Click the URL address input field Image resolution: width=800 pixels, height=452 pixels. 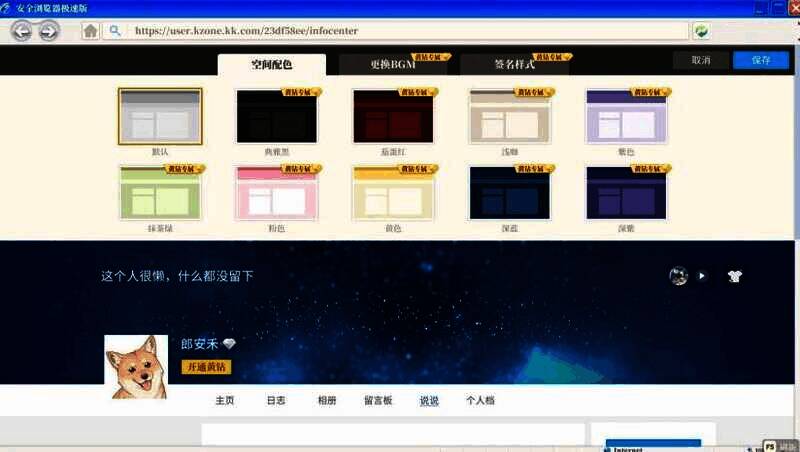400,31
